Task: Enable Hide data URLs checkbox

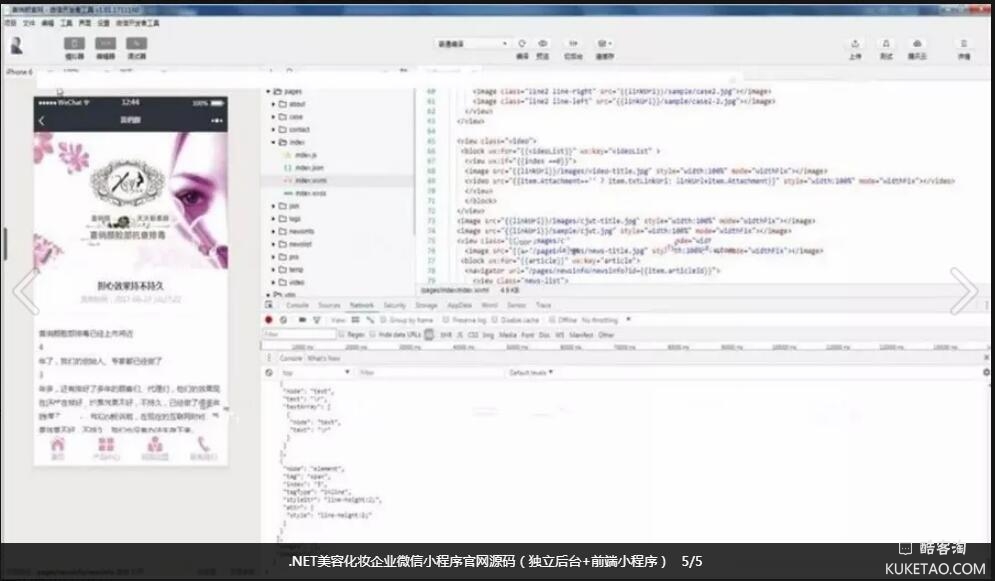Action: point(372,335)
